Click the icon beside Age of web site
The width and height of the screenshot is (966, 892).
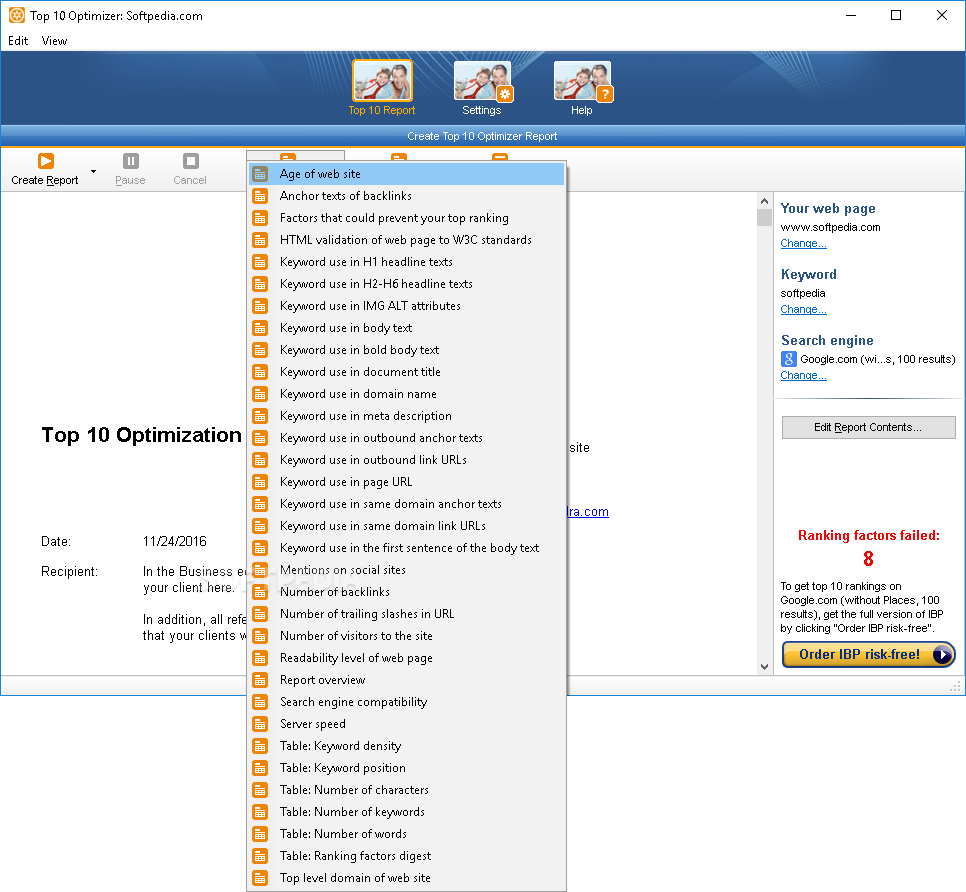(x=260, y=174)
